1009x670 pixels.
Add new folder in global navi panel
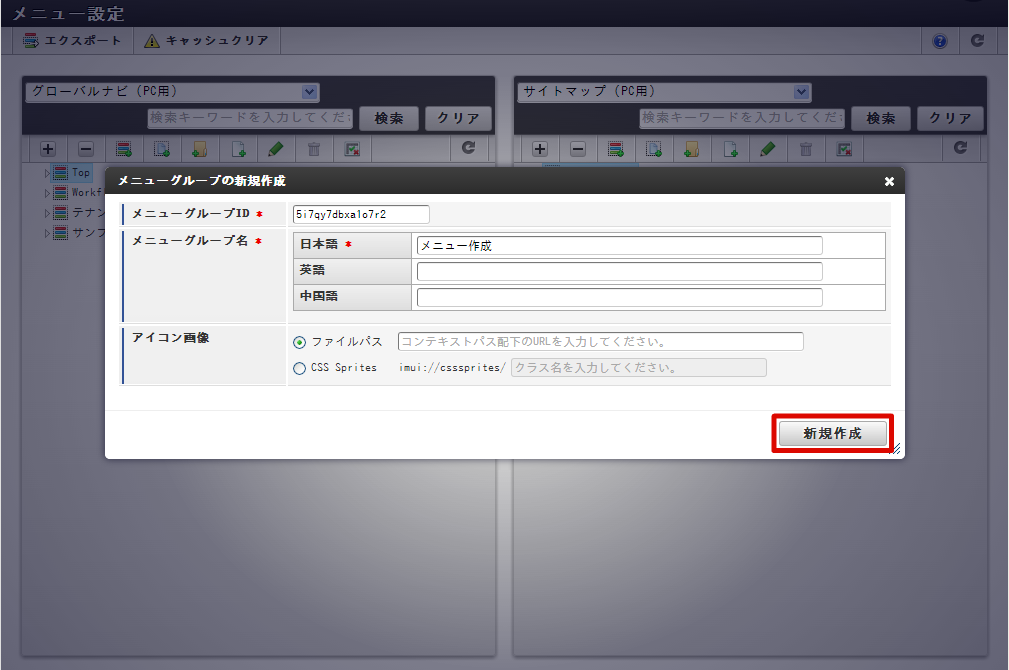click(199, 149)
